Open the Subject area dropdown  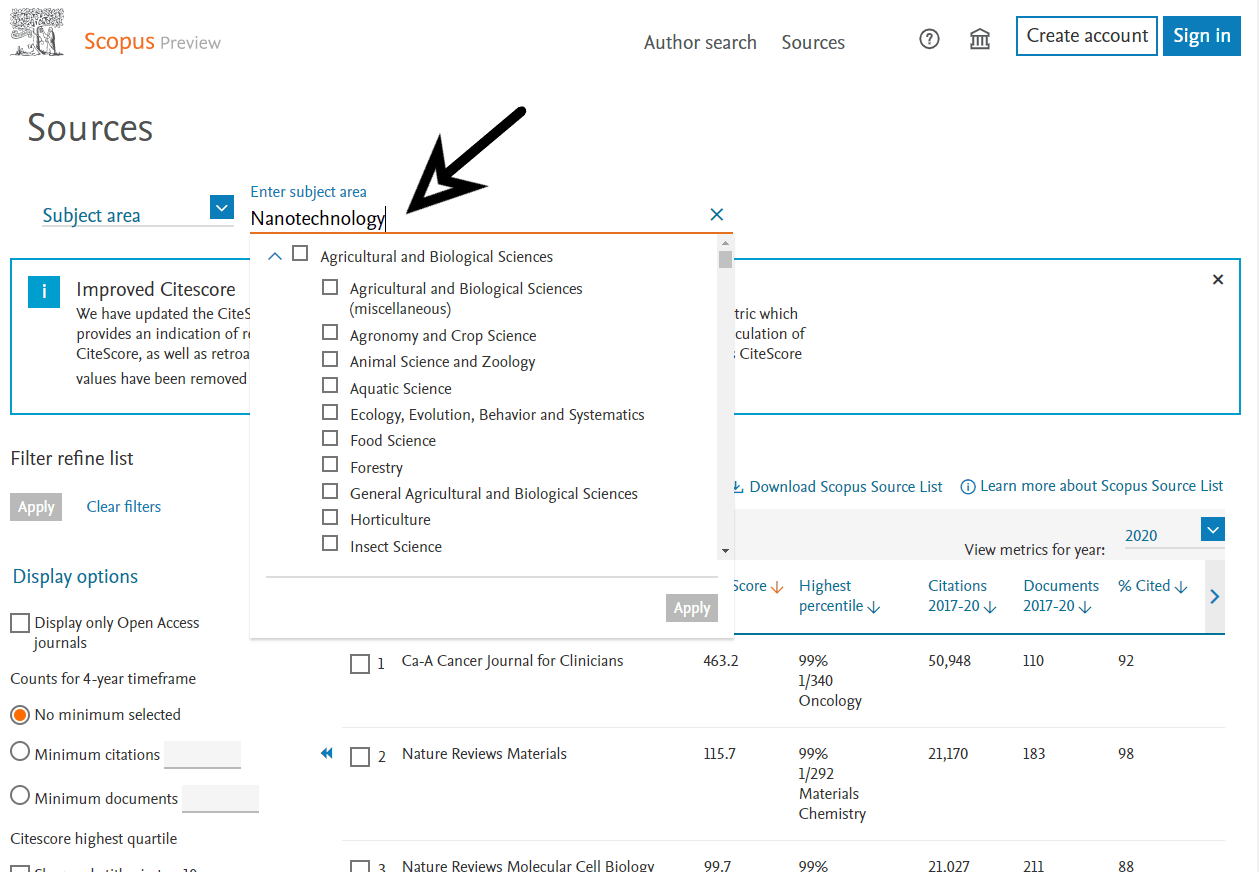[x=222, y=208]
